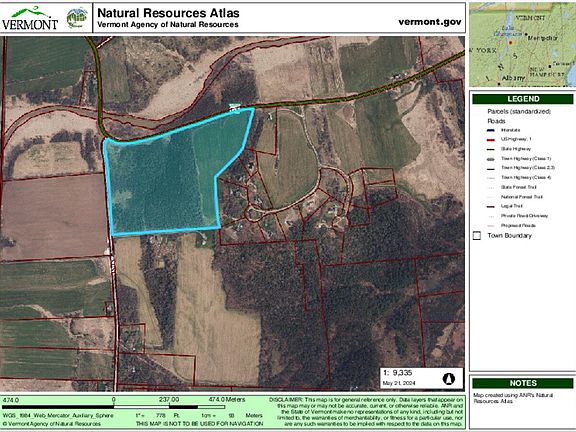576x432 pixels.
Task: Click the regional overview inset map
Action: [523, 44]
